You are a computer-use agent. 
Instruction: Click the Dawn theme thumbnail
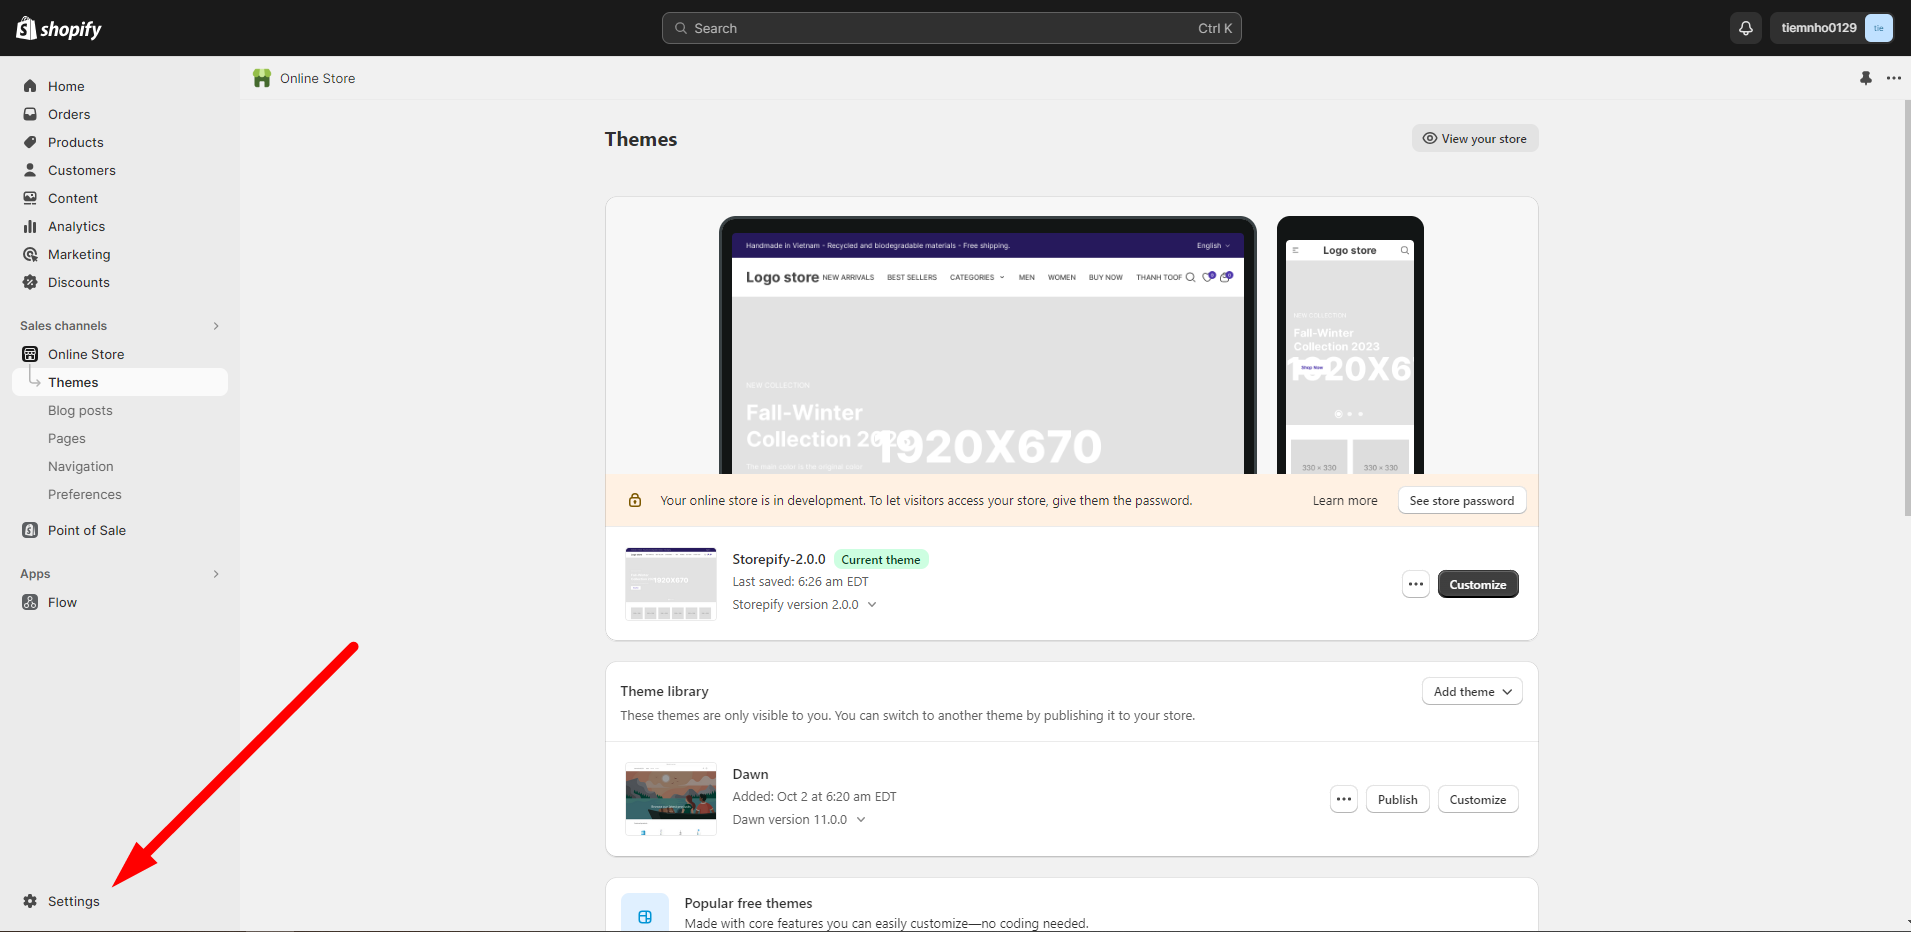[671, 799]
